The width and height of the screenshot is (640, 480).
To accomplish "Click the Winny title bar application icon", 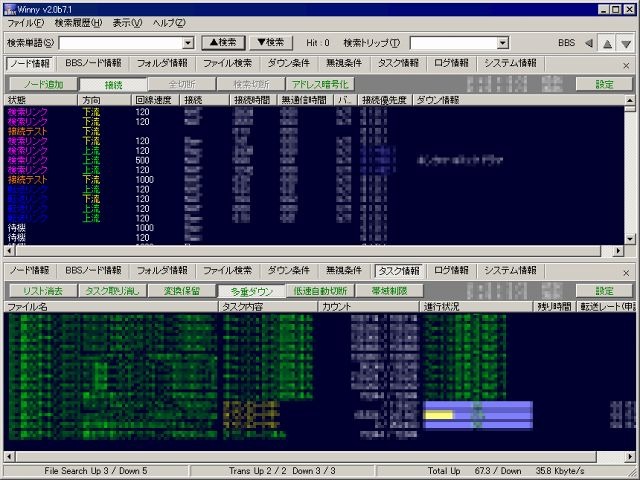I will 9,9.
